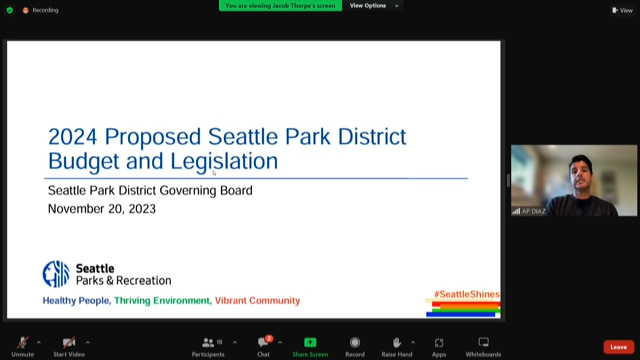640x360 pixels.
Task: Expand the arrow next to Raise Hand
Action: 413,342
